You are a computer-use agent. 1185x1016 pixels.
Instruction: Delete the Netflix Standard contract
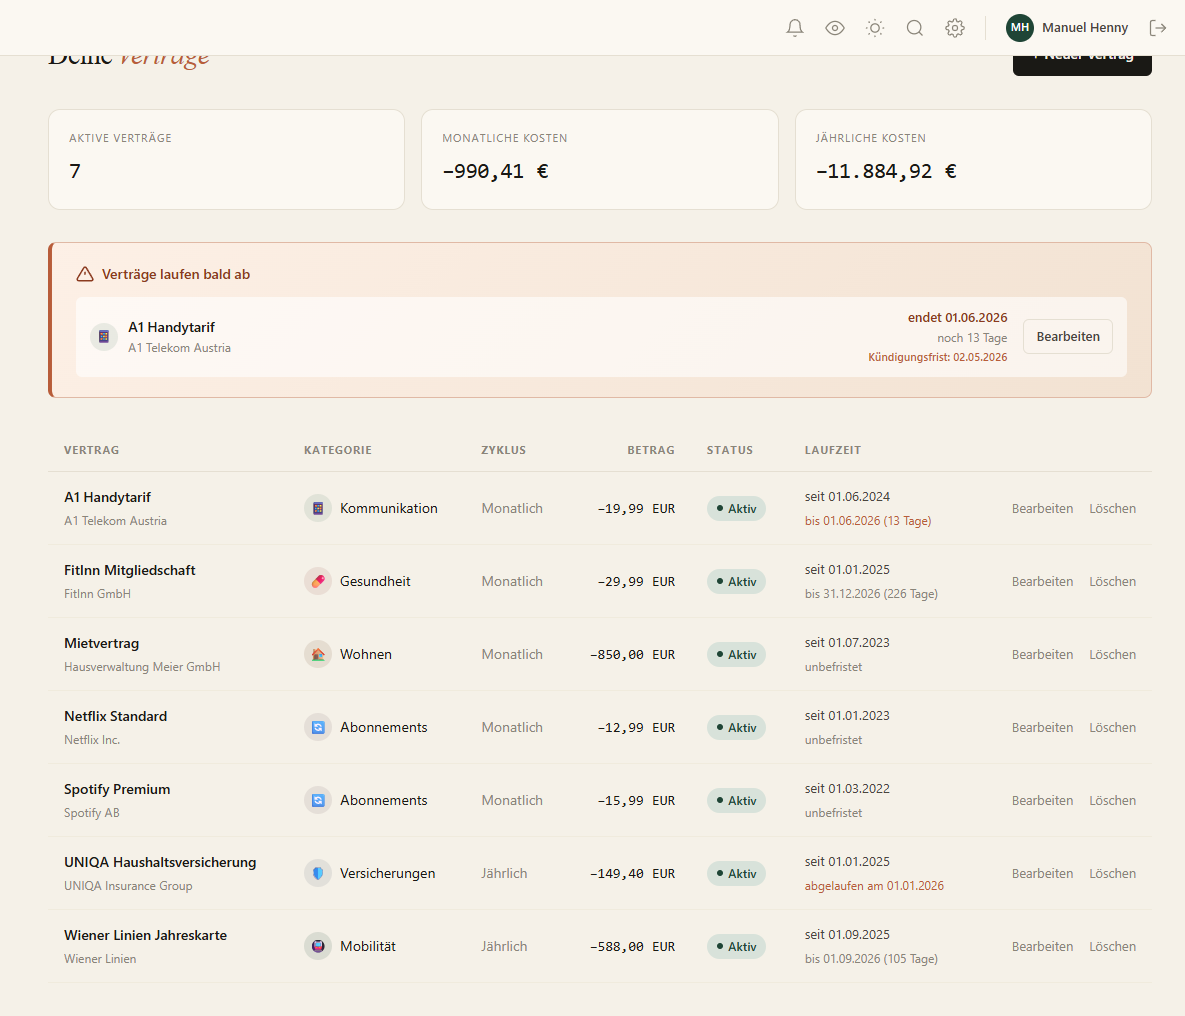(x=1112, y=727)
